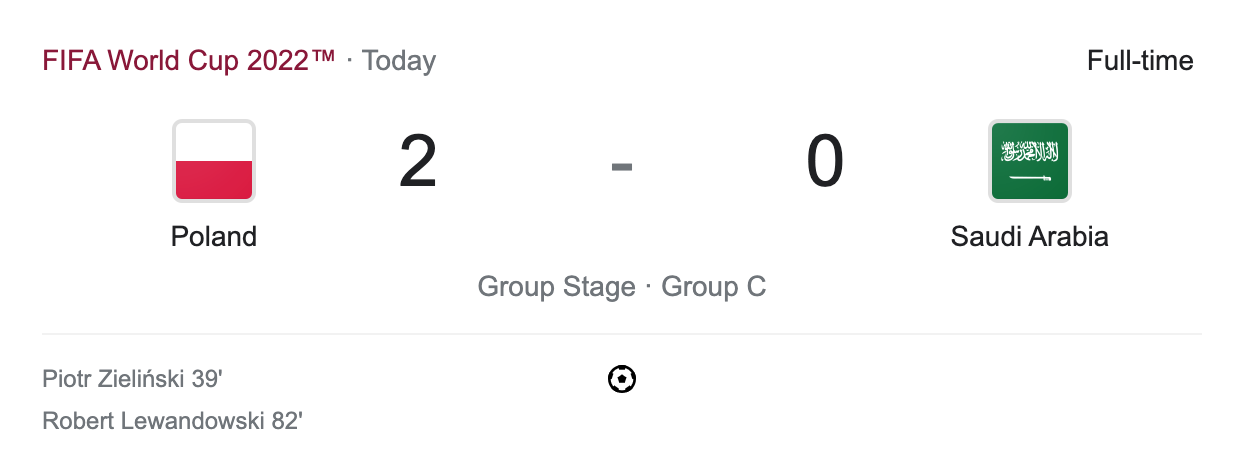Screen dimensions: 1236x457
Task: Open the FIFA World Cup 2022 link
Action: 188,61
